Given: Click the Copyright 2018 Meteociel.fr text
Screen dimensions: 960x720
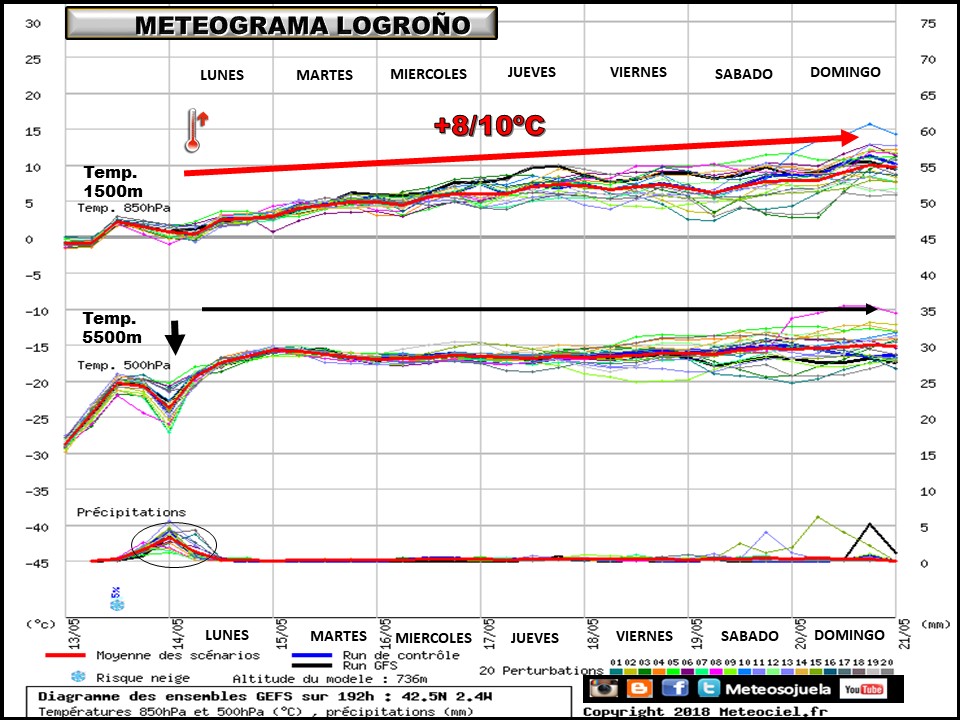Looking at the screenshot, I should pyautogui.click(x=705, y=712).
